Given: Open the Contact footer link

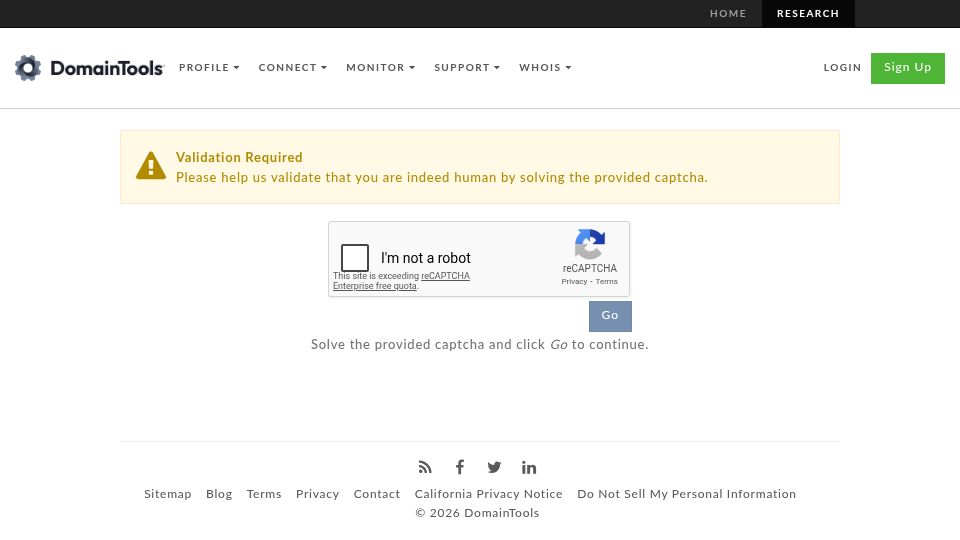Looking at the screenshot, I should pos(377,494).
